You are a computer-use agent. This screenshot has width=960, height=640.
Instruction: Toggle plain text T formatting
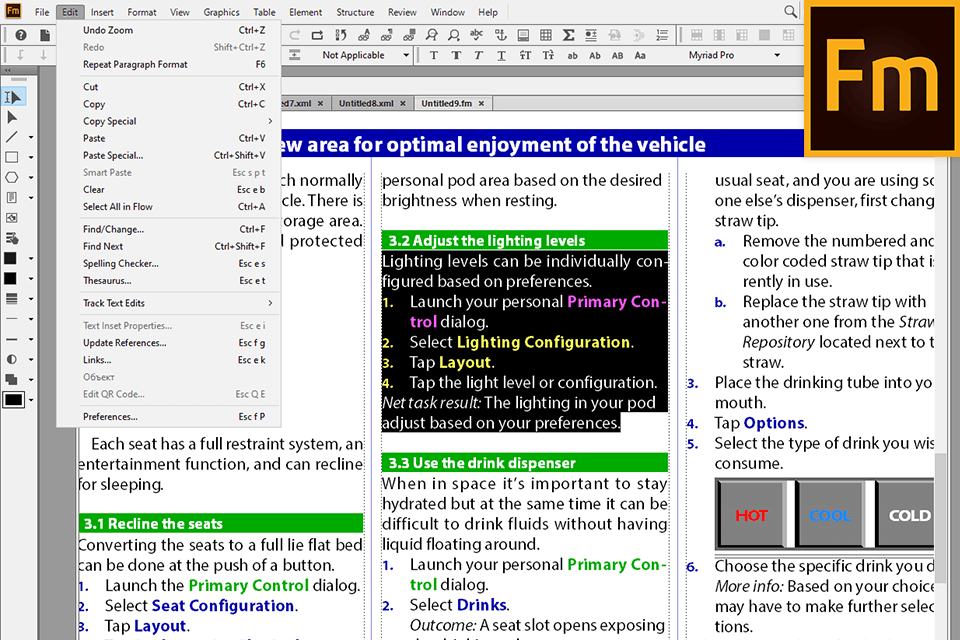tap(433, 55)
